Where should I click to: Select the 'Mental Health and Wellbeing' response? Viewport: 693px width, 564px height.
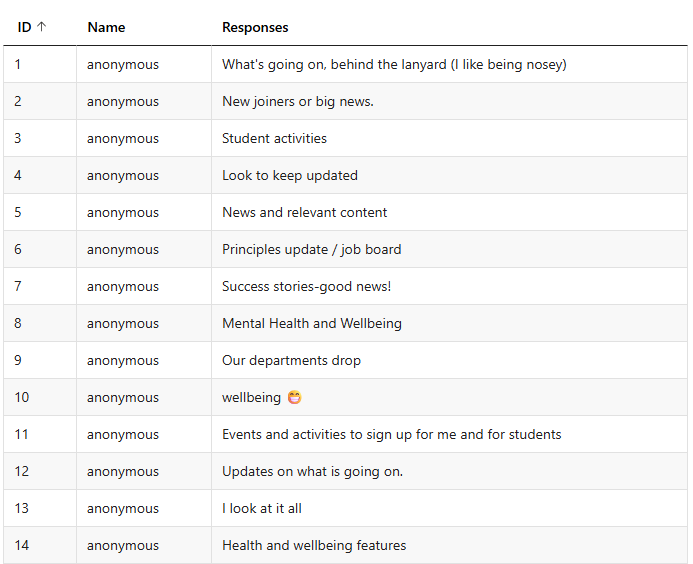pos(311,323)
